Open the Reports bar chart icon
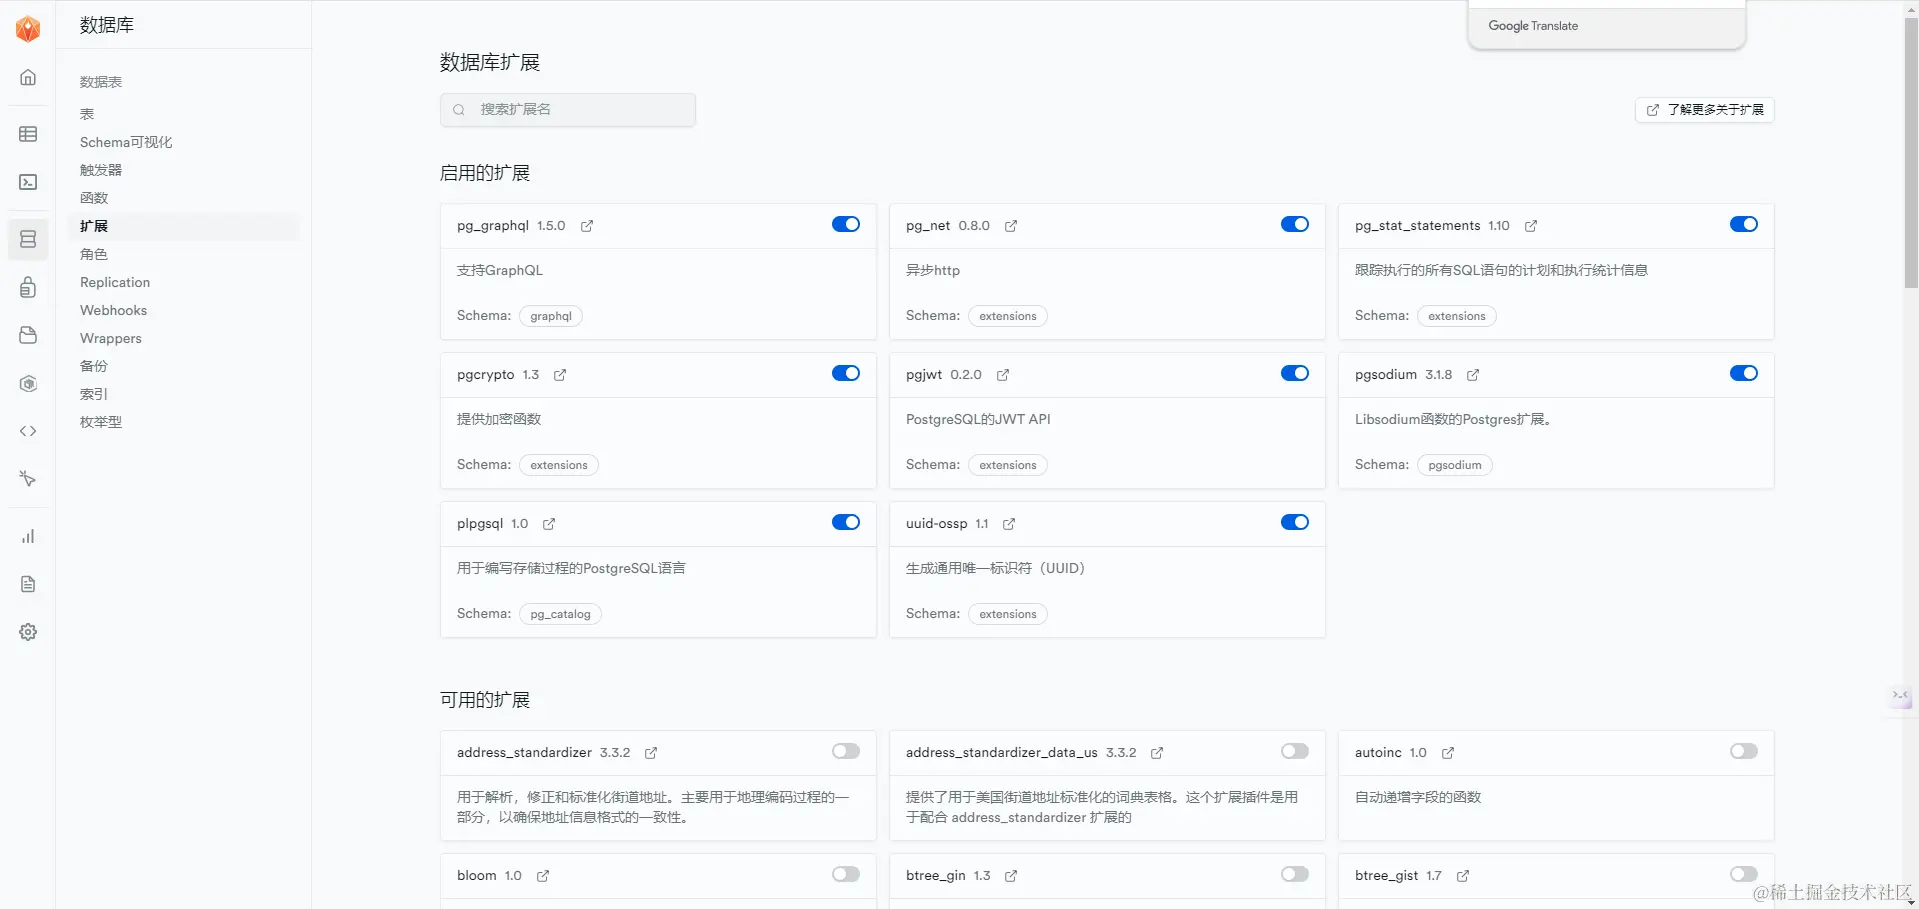 coord(28,536)
